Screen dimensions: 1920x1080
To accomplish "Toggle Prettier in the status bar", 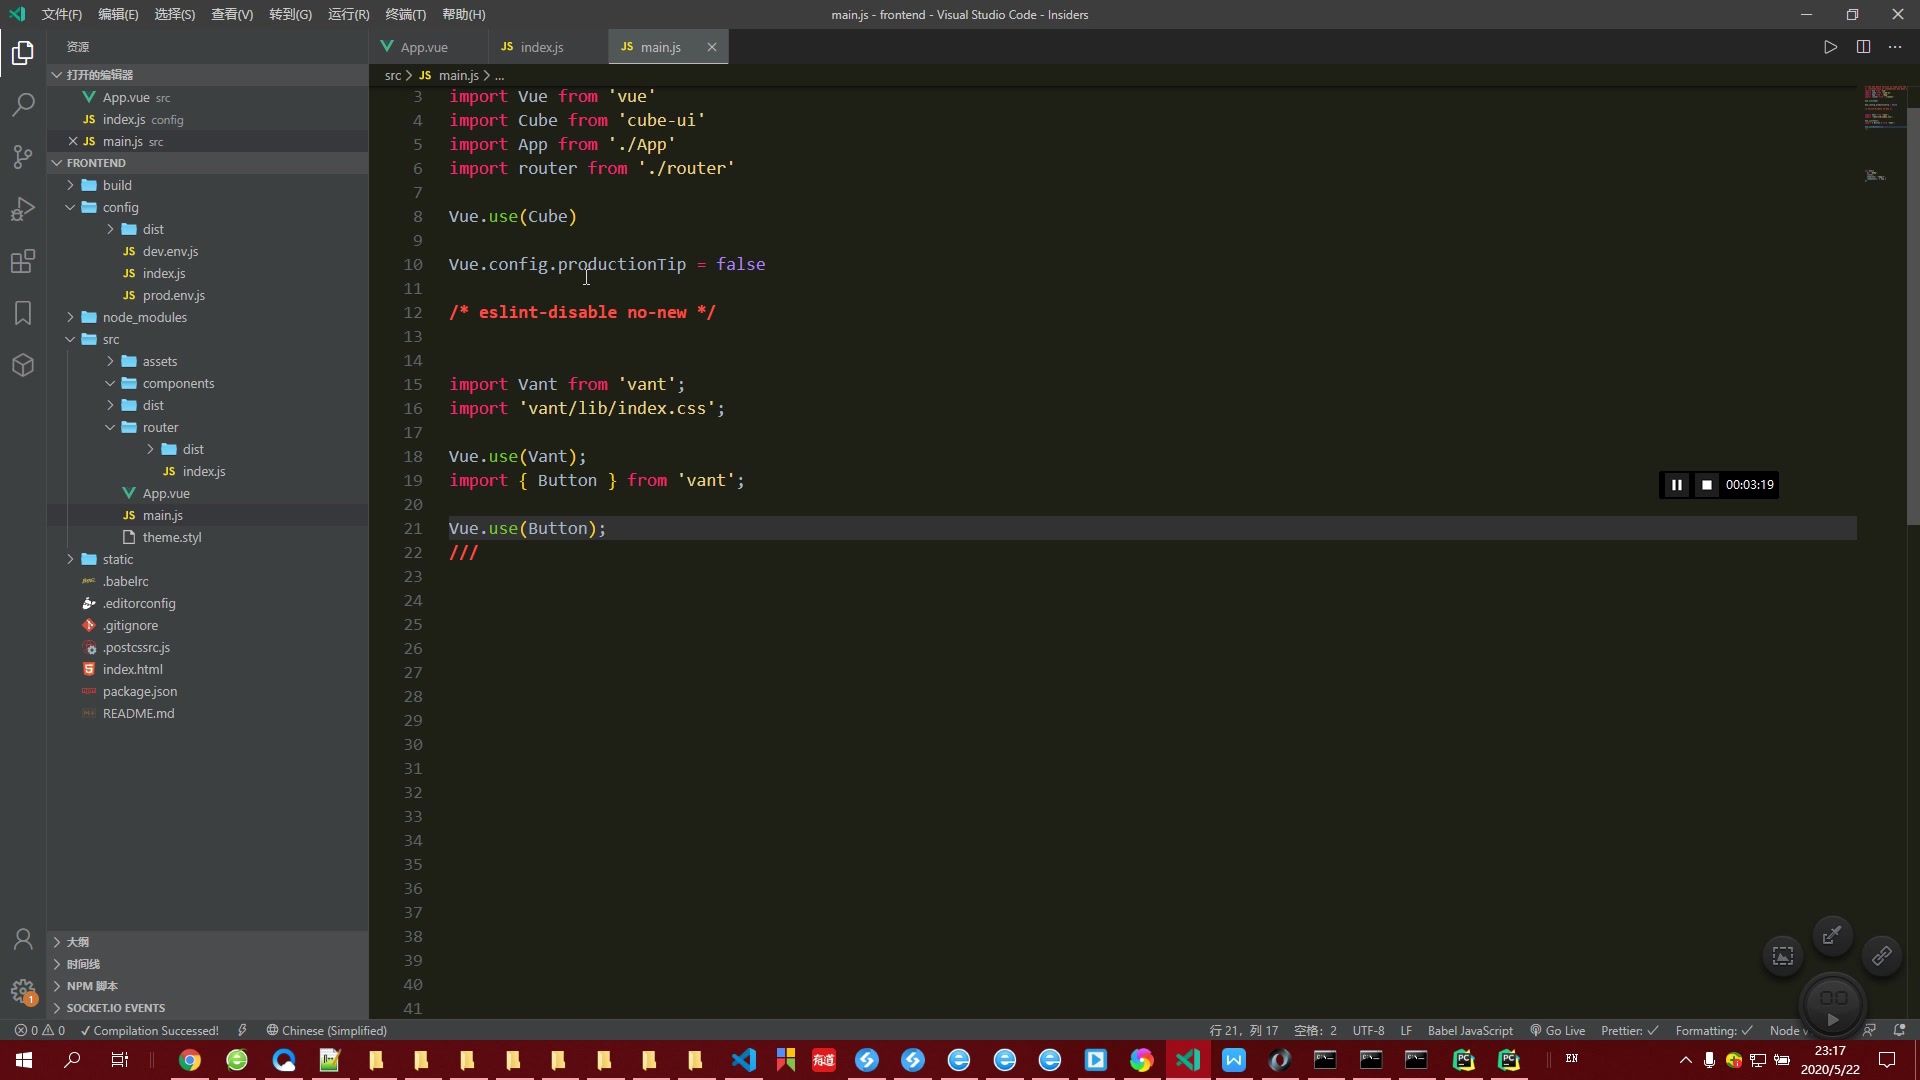I will [1628, 1031].
